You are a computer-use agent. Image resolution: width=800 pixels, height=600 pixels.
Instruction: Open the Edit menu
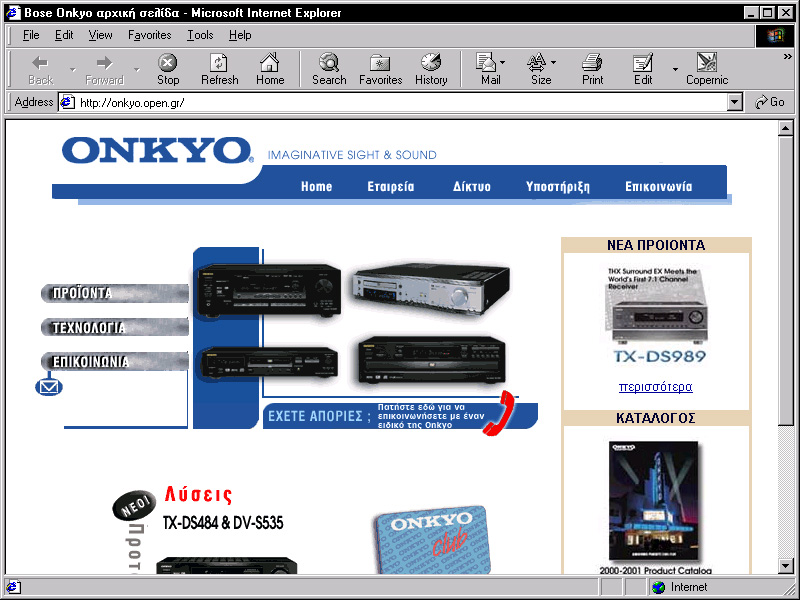point(64,35)
